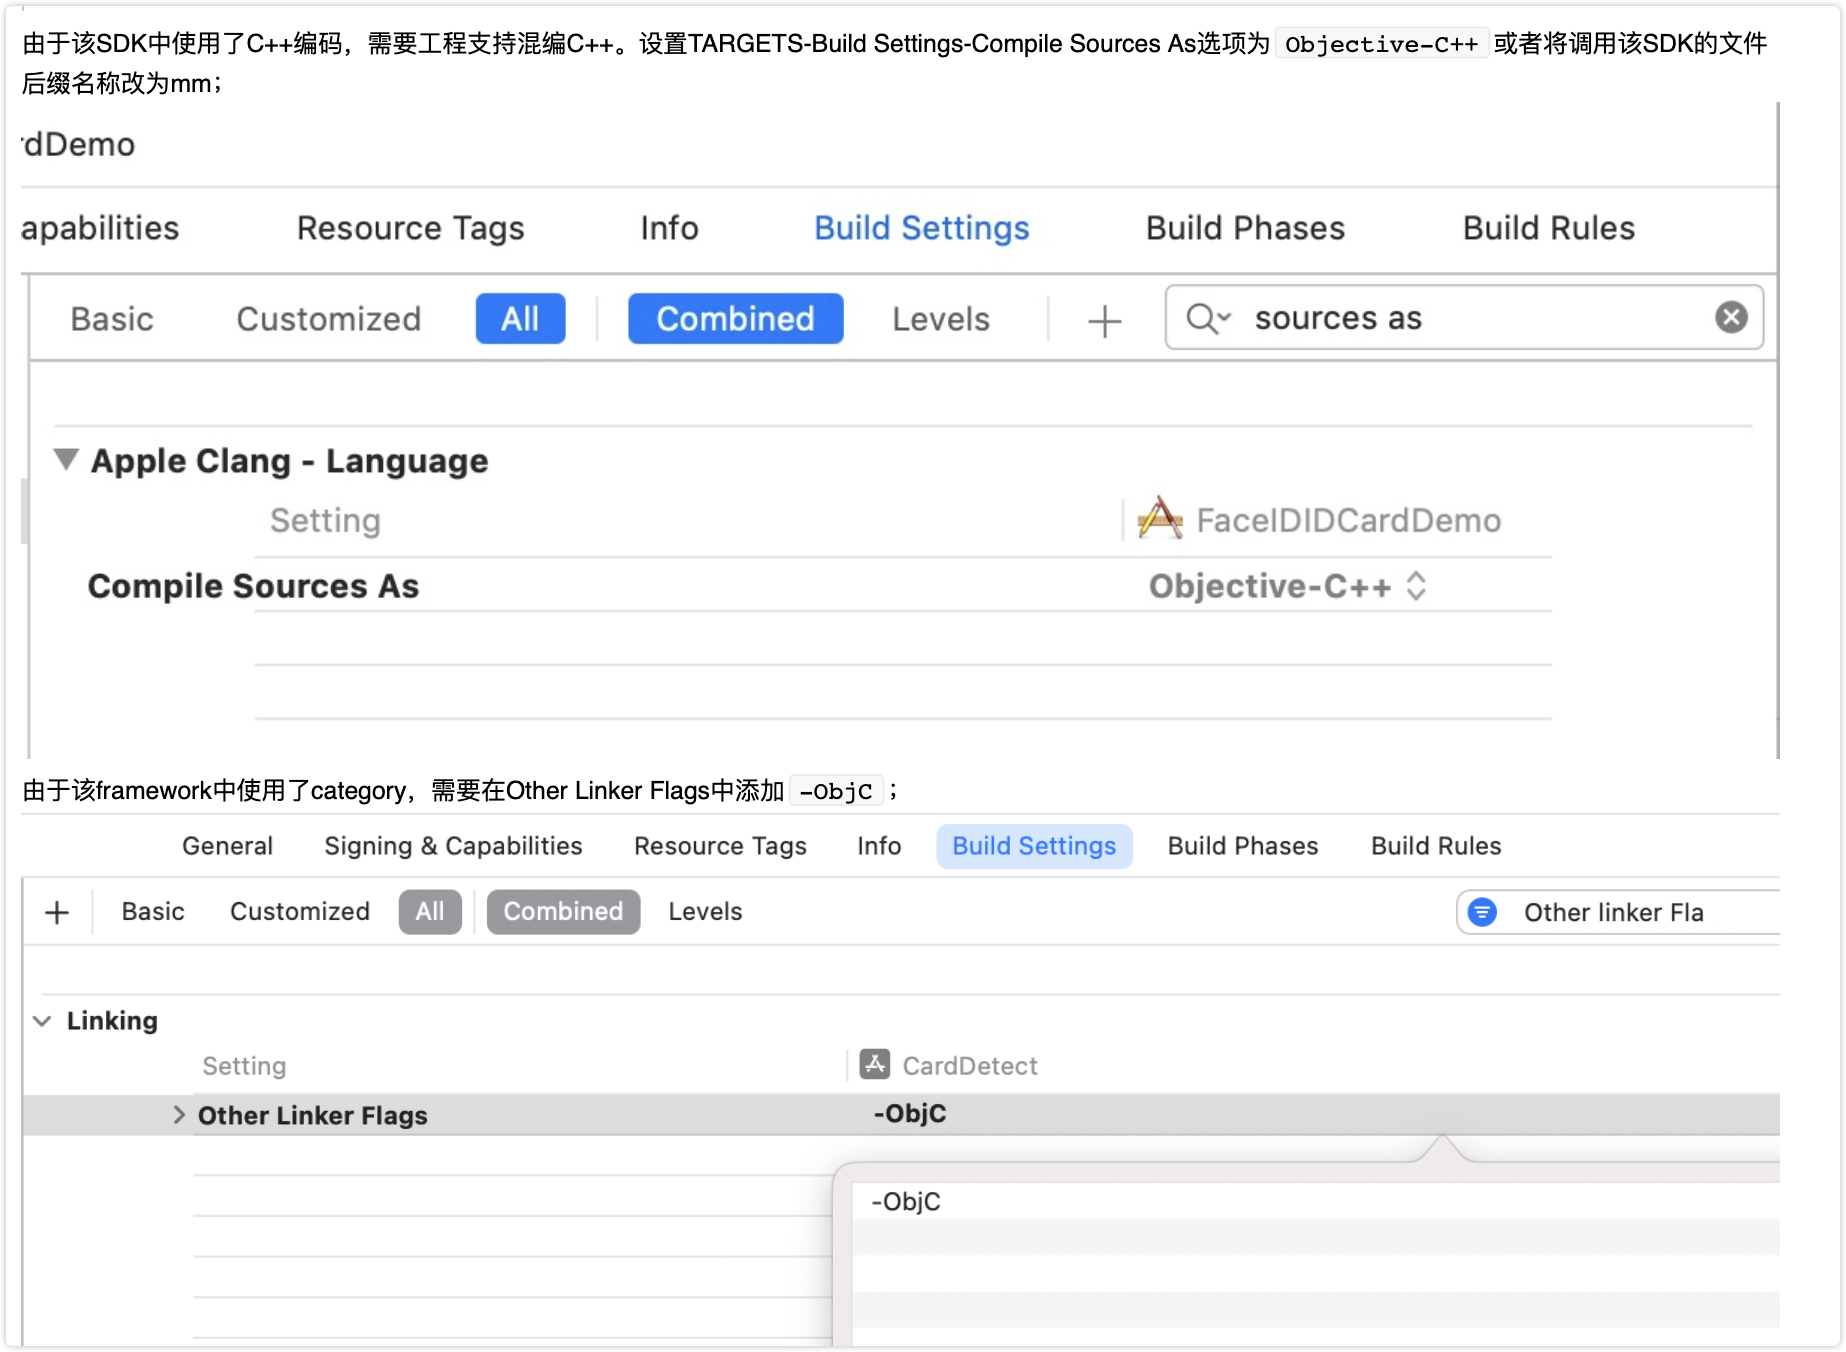
Task: Click the magnifier search options icon
Action: (1207, 318)
